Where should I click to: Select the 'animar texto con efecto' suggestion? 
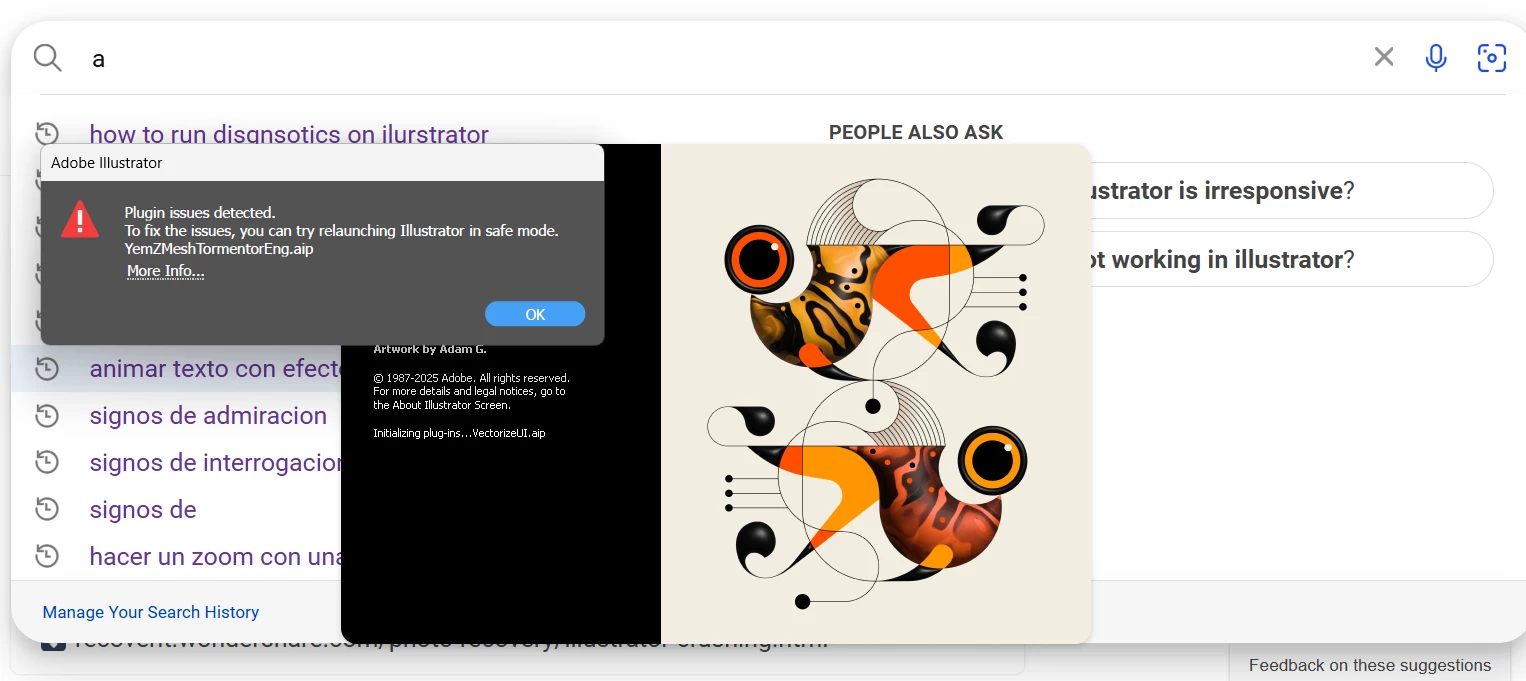click(x=216, y=368)
